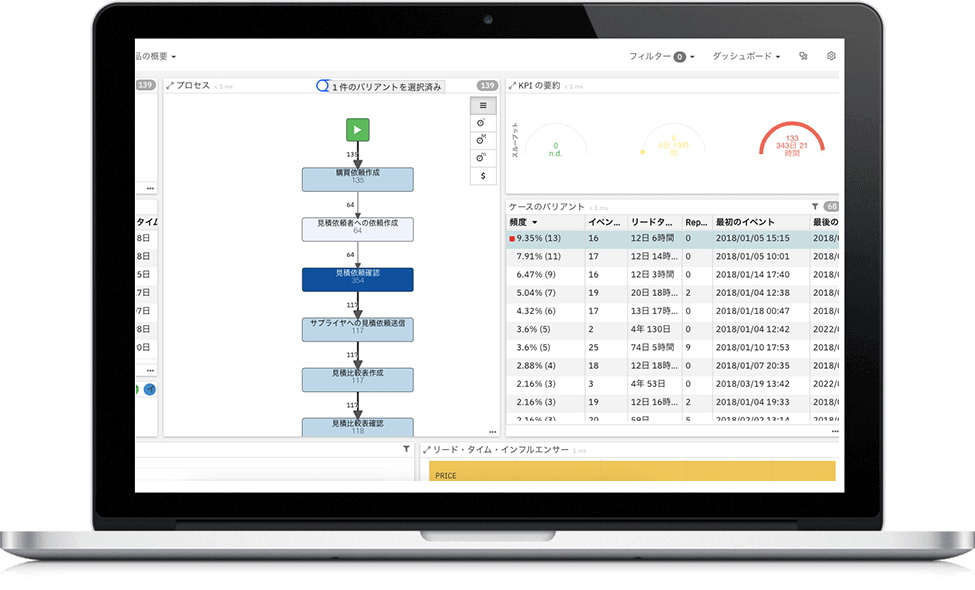This screenshot has height=590, width=975.
Task: Click the green start play node
Action: point(358,130)
